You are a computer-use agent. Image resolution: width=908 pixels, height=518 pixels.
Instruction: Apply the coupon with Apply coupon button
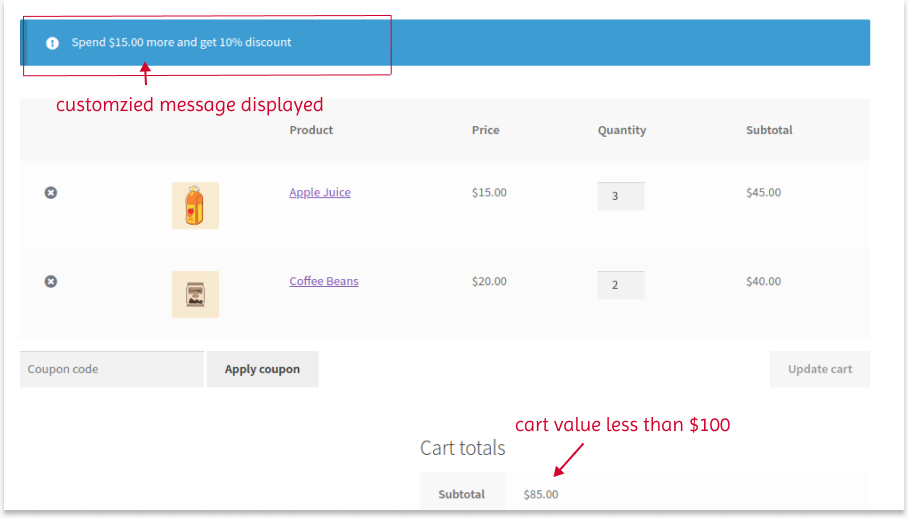coord(262,369)
